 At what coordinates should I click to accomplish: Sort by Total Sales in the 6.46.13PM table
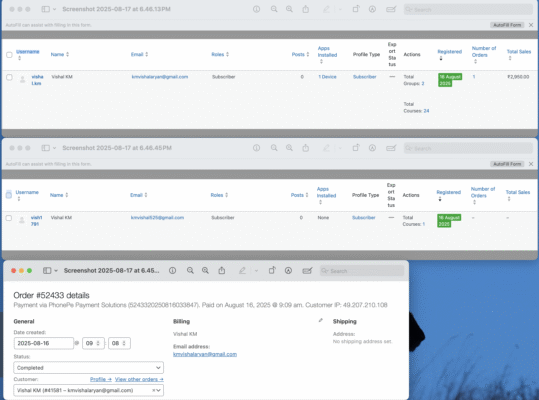tap(519, 55)
